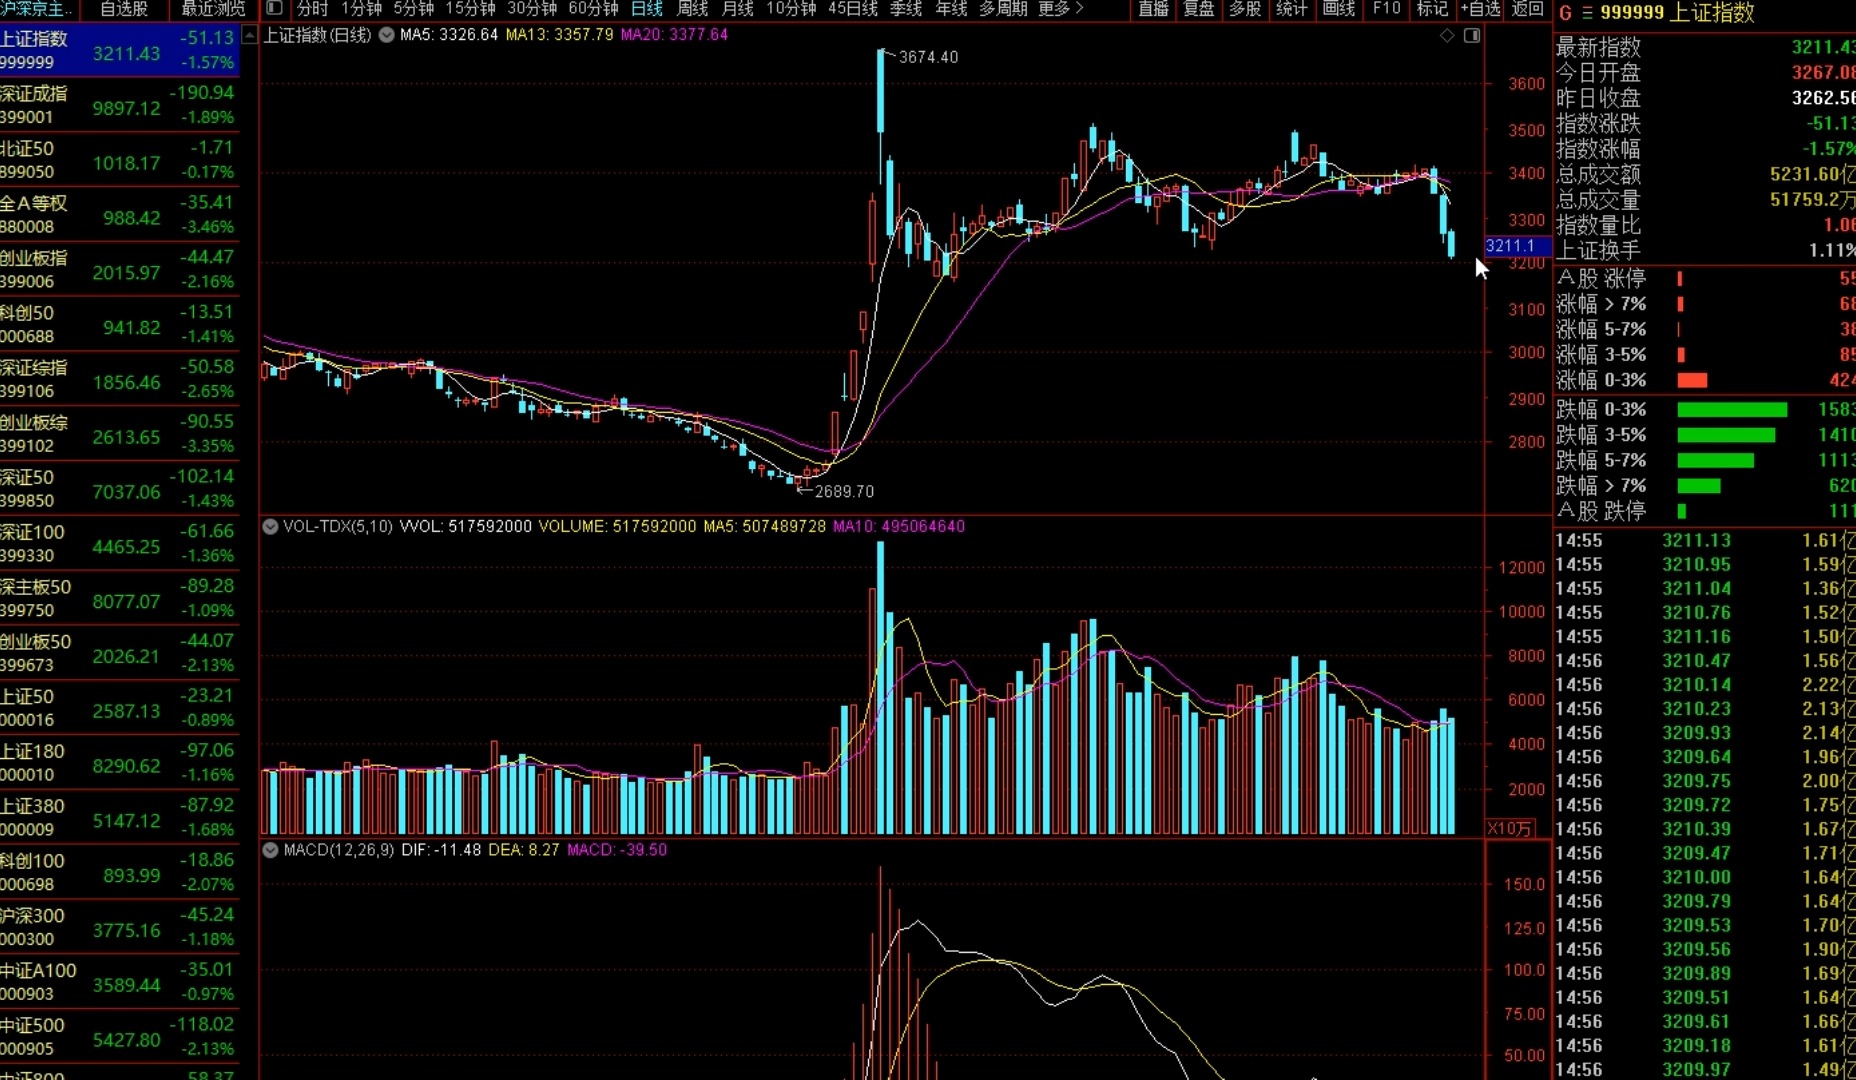Switch to 月线 monthly chart
The image size is (1856, 1080).
click(737, 9)
